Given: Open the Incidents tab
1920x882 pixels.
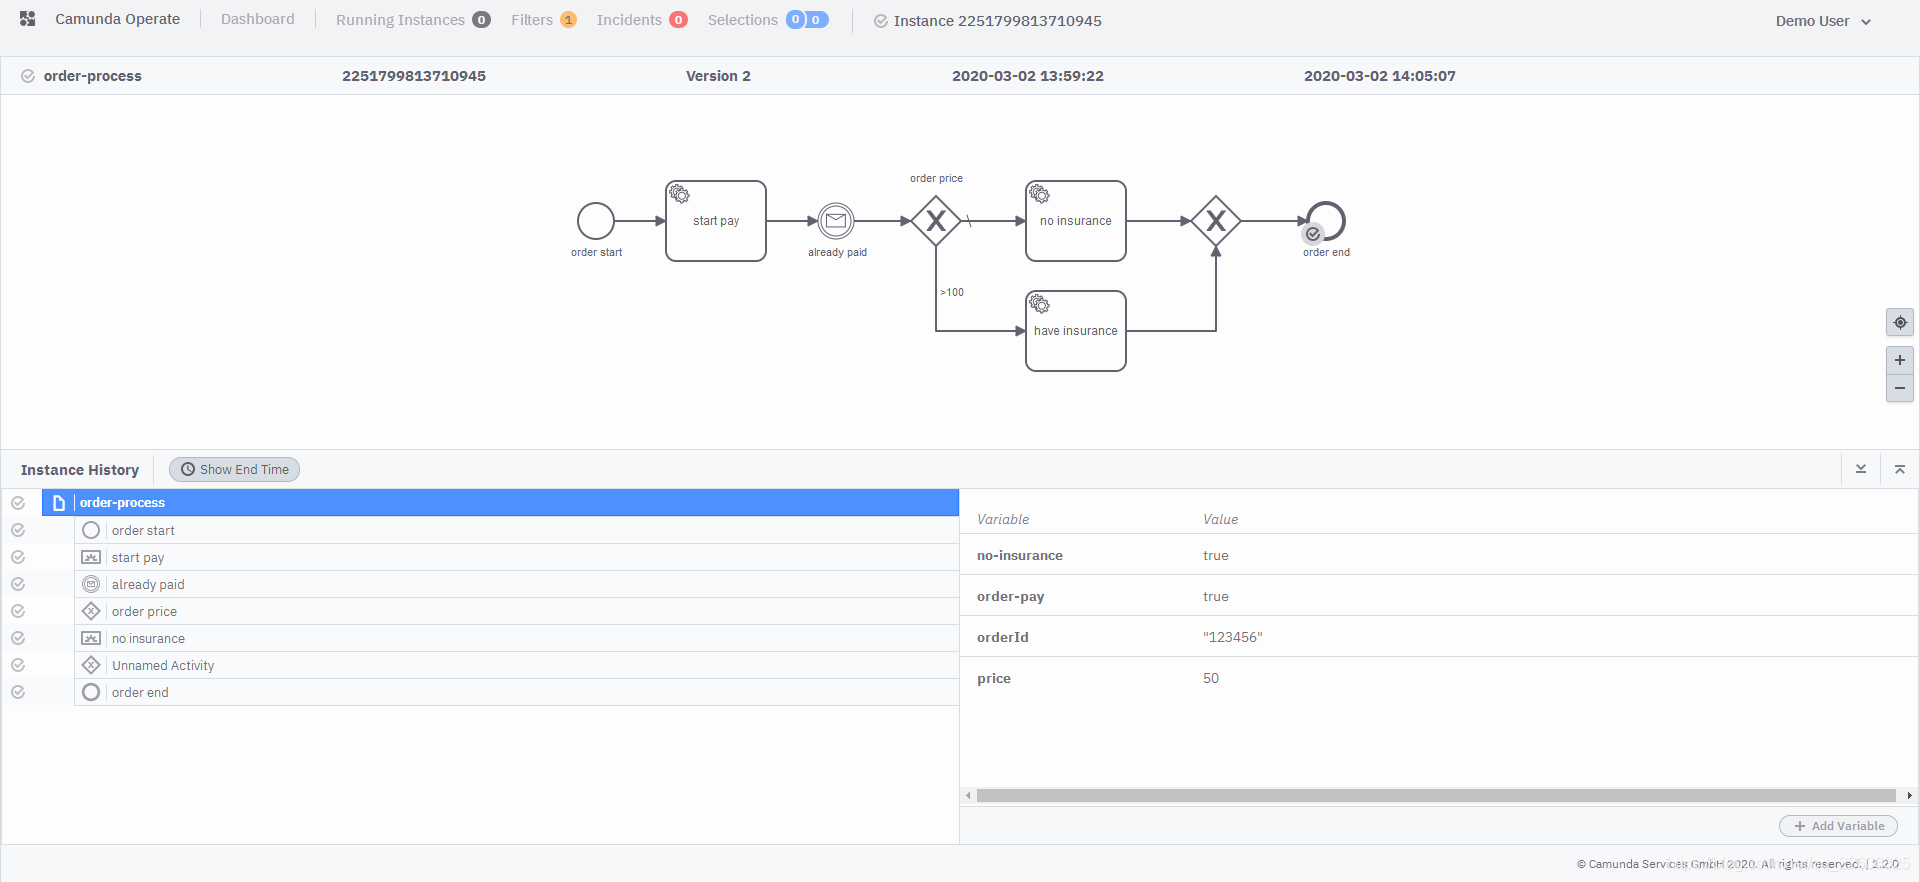Looking at the screenshot, I should point(642,20).
